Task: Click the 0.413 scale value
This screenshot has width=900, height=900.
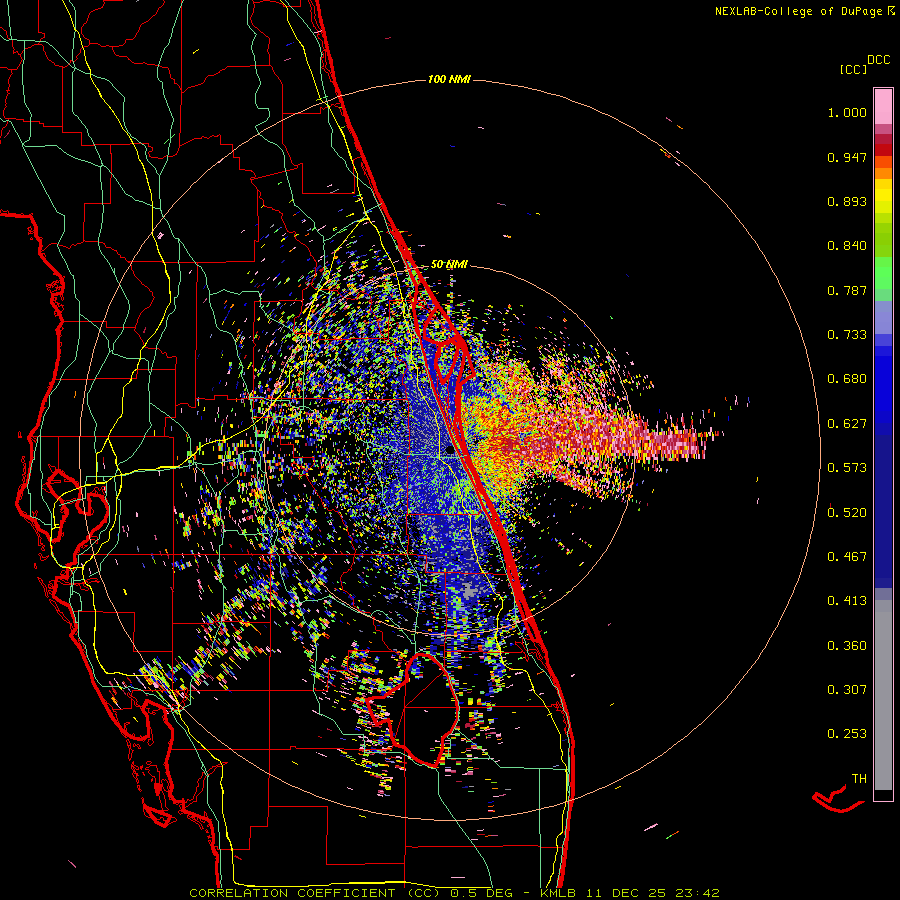Action: [x=847, y=601]
